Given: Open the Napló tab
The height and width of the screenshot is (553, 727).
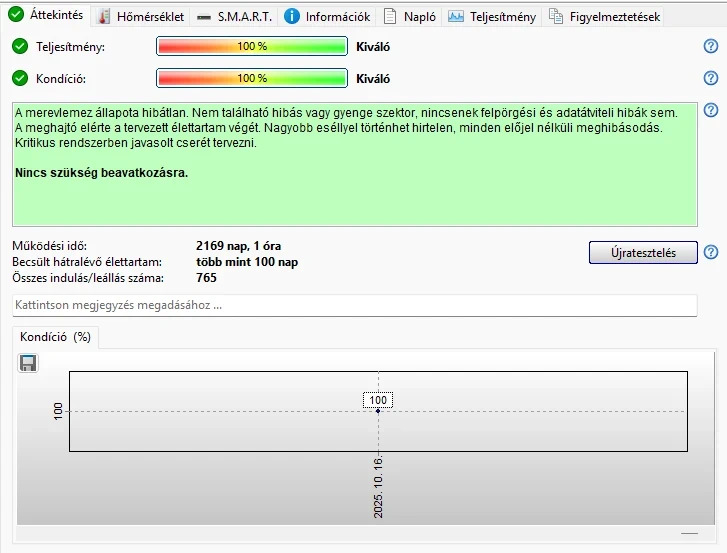Looking at the screenshot, I should (410, 17).
